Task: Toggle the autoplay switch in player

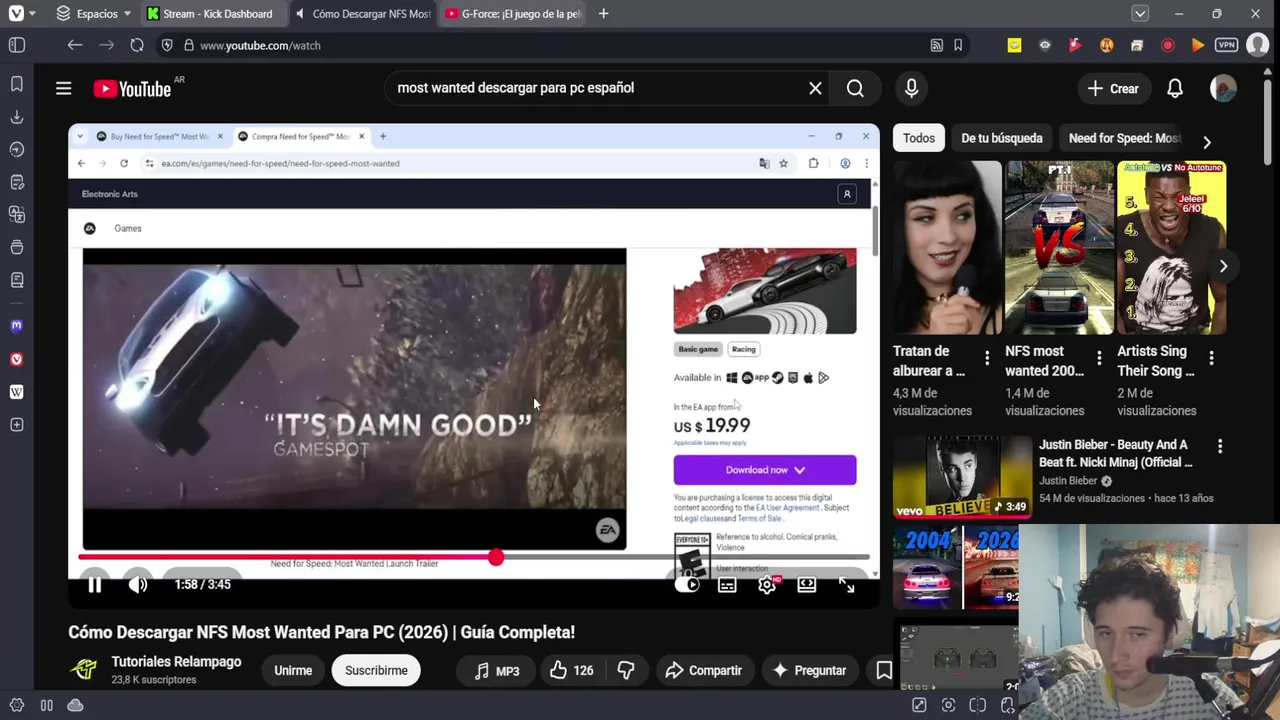Action: click(x=688, y=585)
